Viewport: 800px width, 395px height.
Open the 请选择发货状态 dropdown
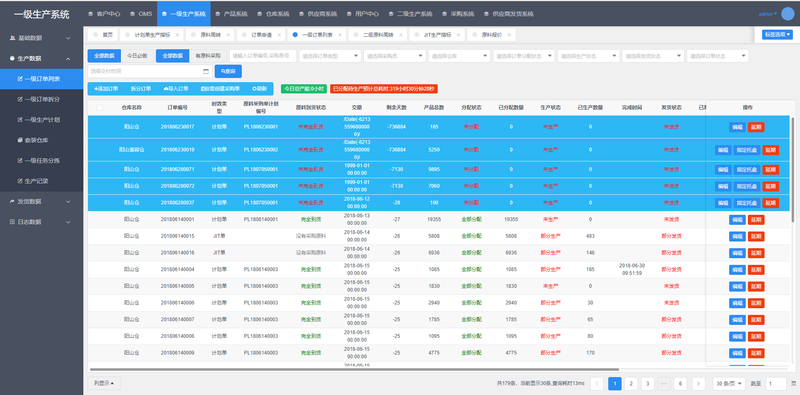[x=653, y=56]
